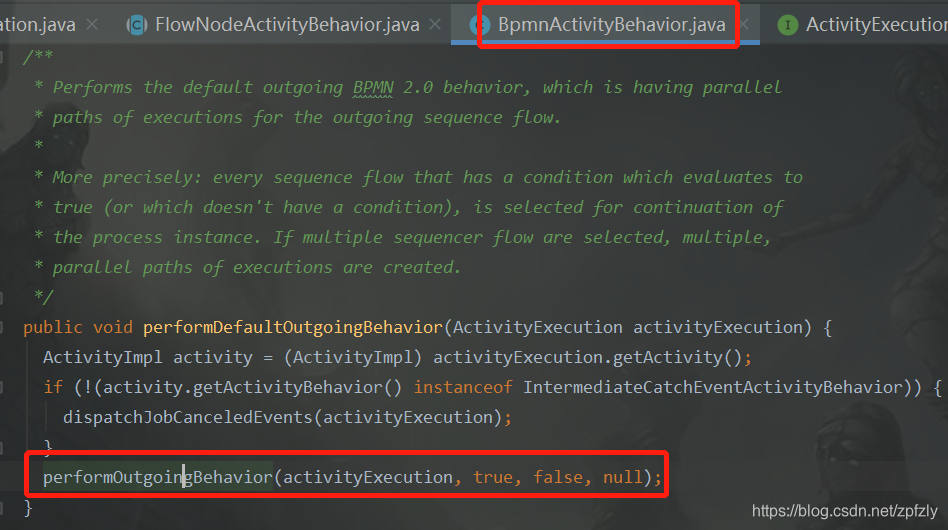Viewport: 948px width, 530px height.
Task: Click the 'void' keyword
Action: [x=112, y=328]
